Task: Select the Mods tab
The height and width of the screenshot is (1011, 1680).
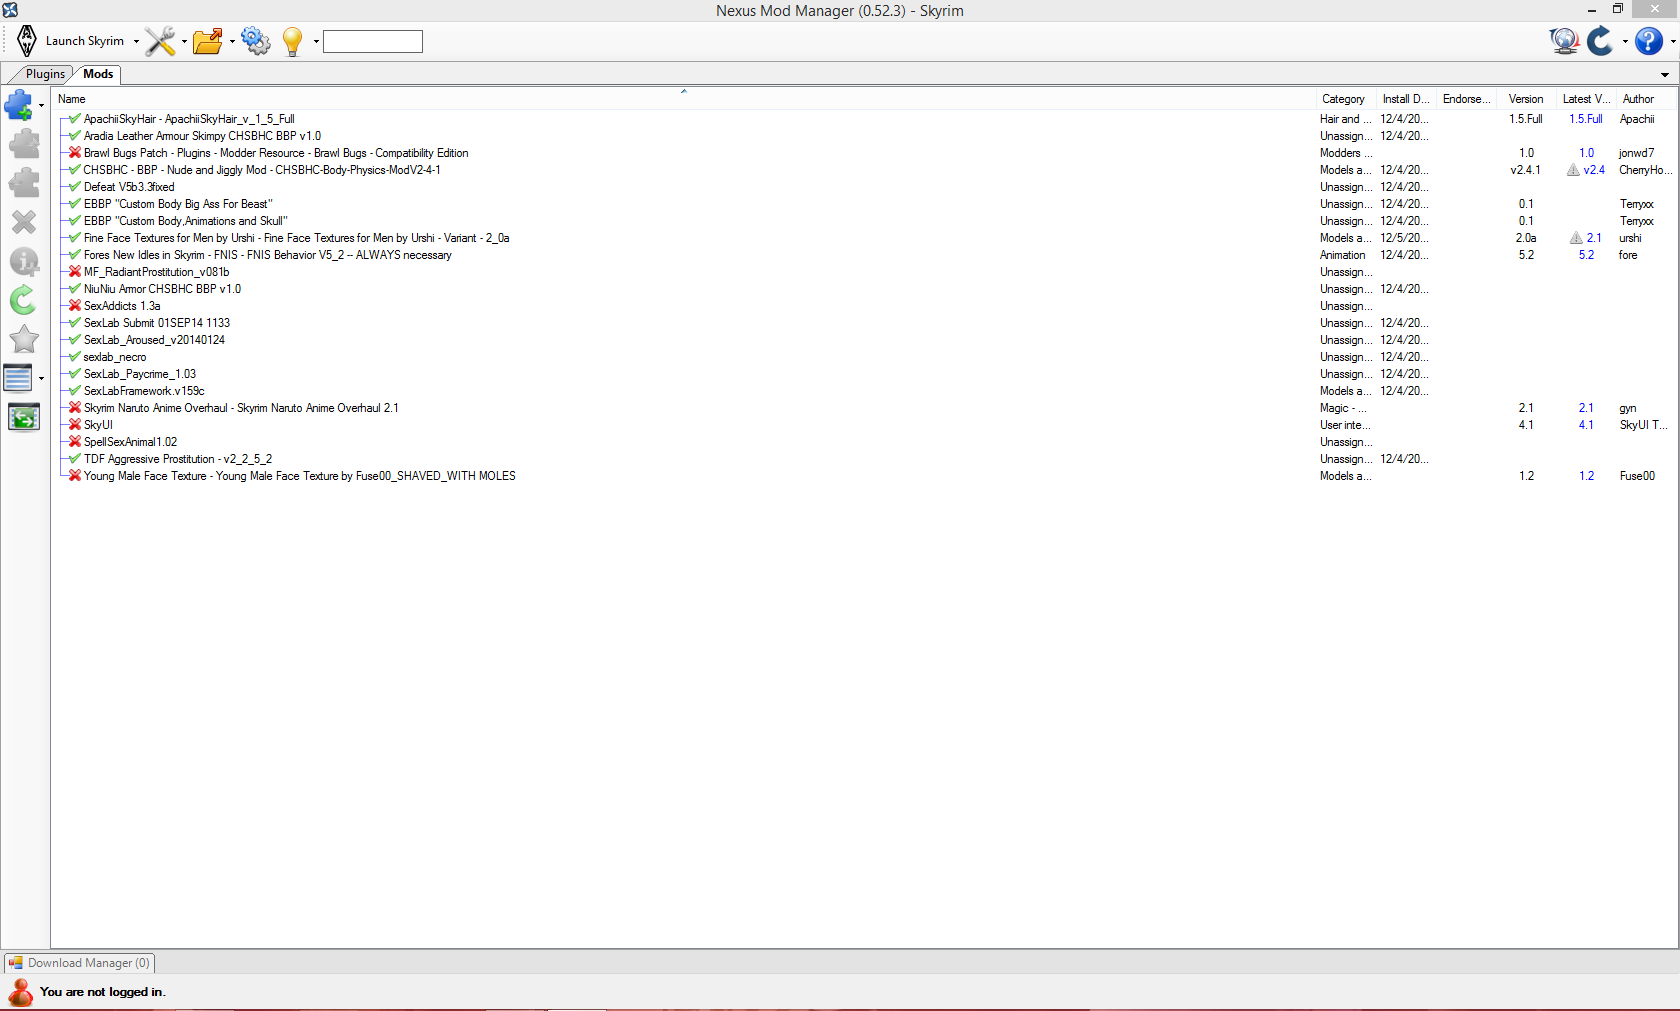Action: [x=98, y=74]
